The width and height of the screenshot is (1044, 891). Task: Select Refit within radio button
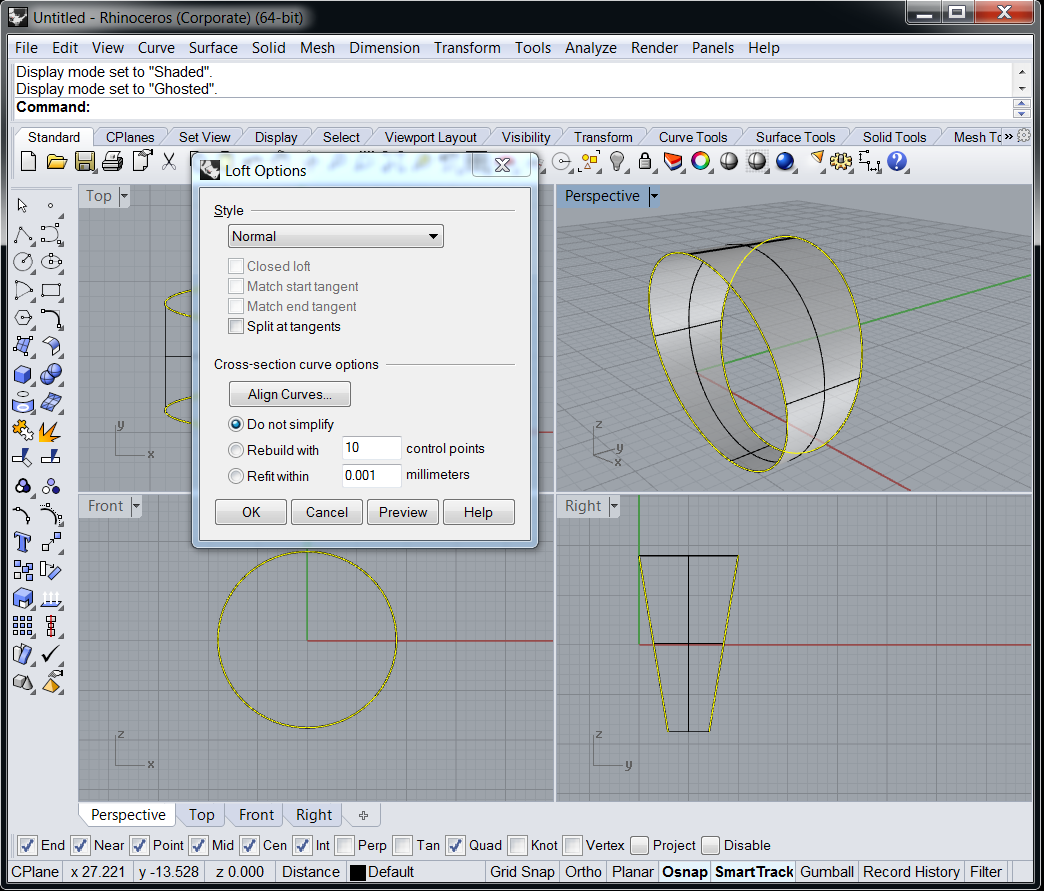click(x=236, y=476)
